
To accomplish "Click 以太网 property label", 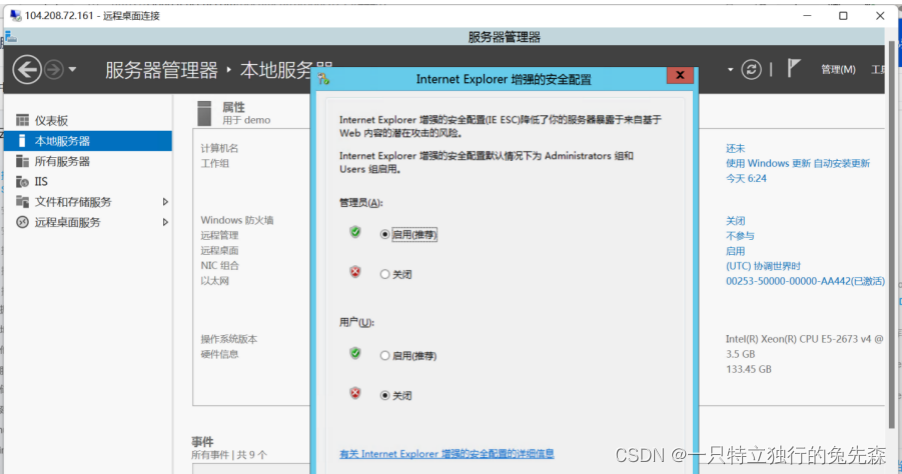I will [x=215, y=281].
